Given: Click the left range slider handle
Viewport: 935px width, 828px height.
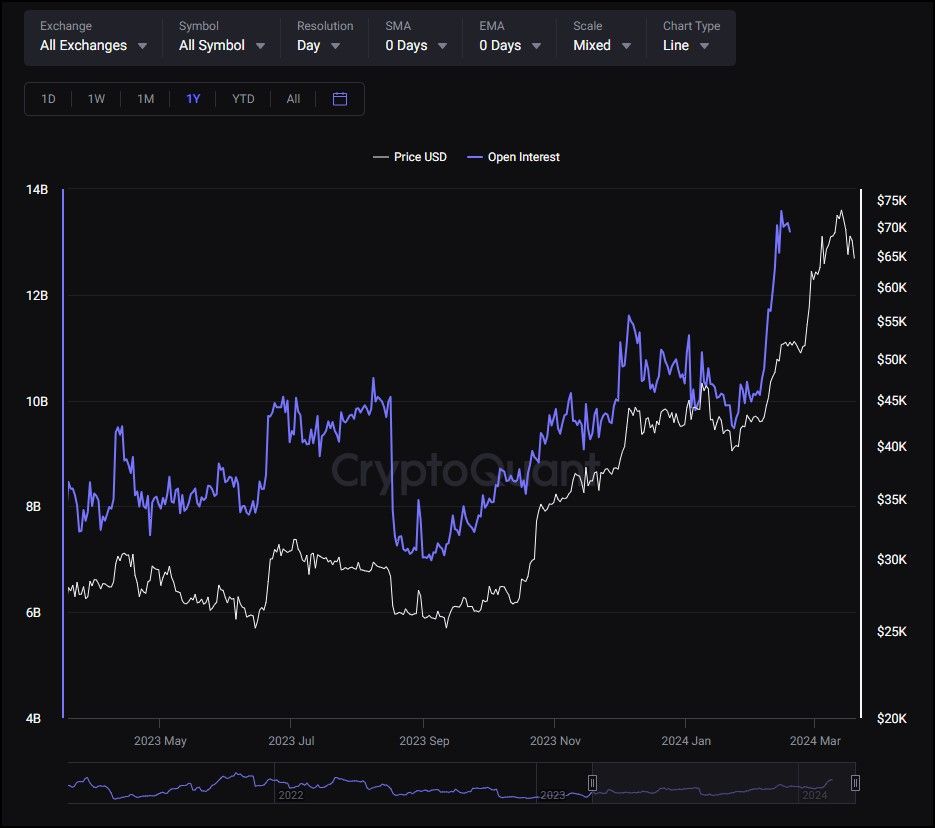Looking at the screenshot, I should [x=592, y=782].
